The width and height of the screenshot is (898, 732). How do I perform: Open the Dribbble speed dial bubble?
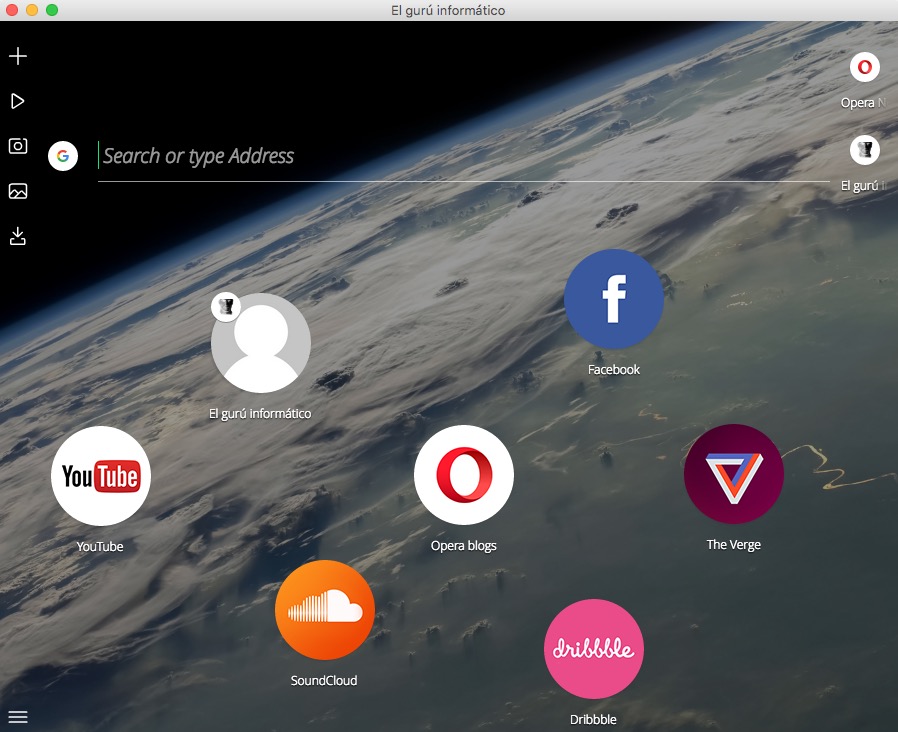pos(593,649)
